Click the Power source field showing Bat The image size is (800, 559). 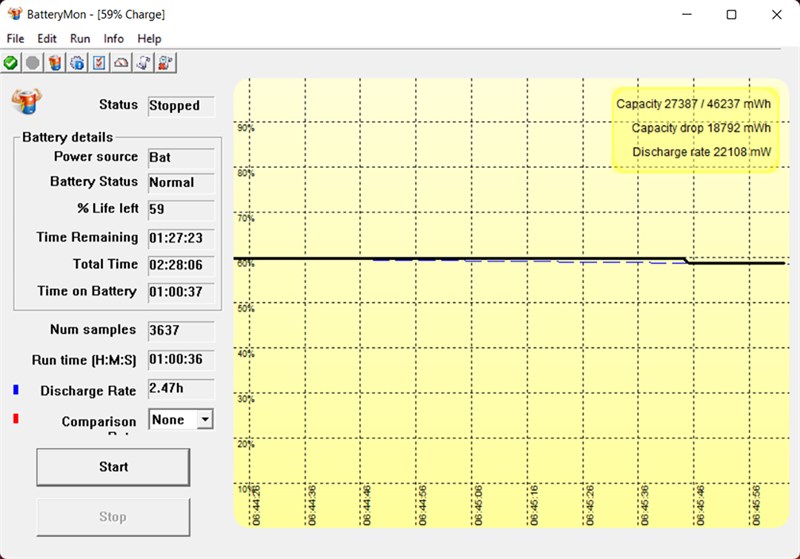point(181,158)
